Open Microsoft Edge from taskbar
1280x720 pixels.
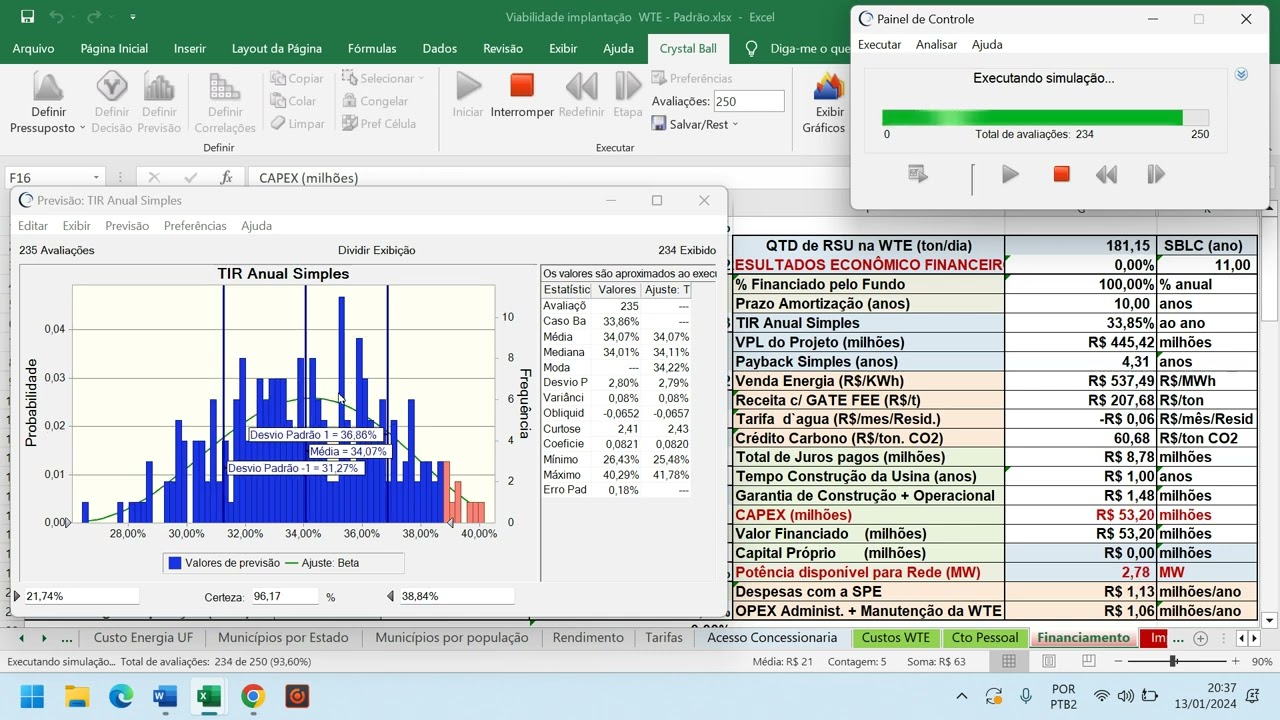[x=121, y=696]
